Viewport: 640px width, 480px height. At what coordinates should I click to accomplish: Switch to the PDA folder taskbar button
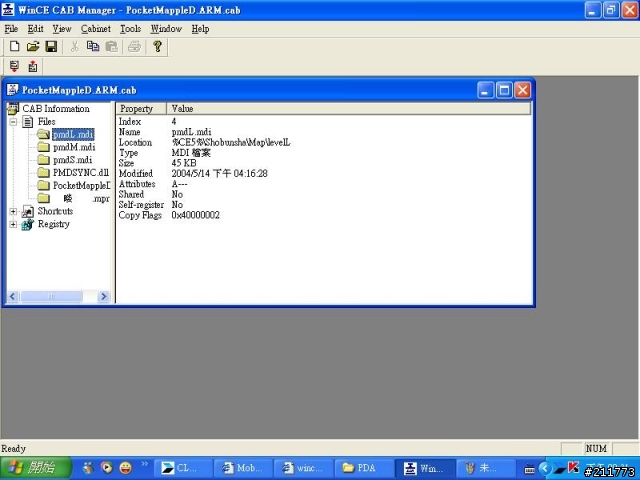[x=364, y=468]
